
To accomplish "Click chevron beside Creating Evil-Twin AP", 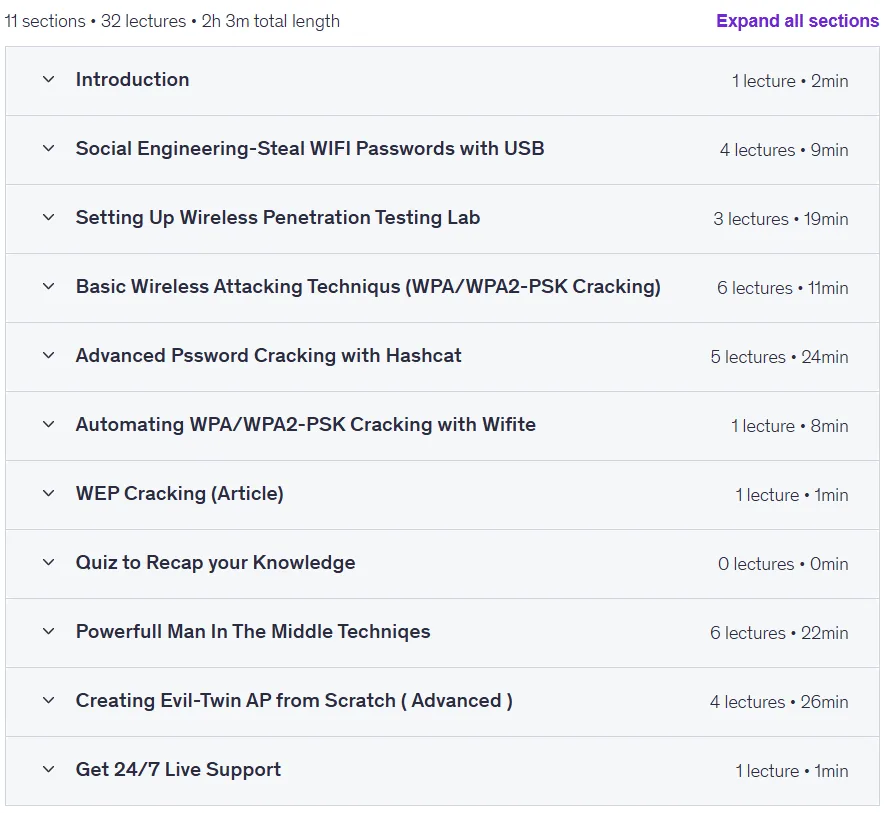I will coord(48,700).
